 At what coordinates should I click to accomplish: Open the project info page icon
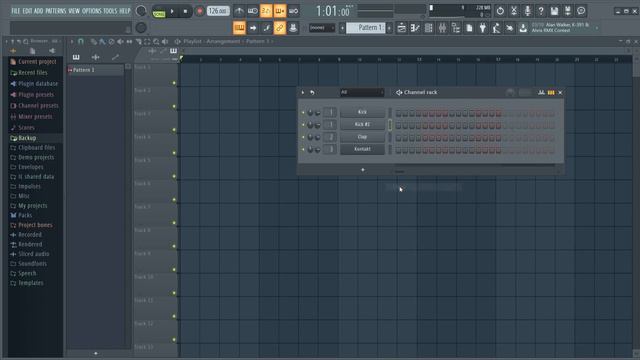pos(469,28)
